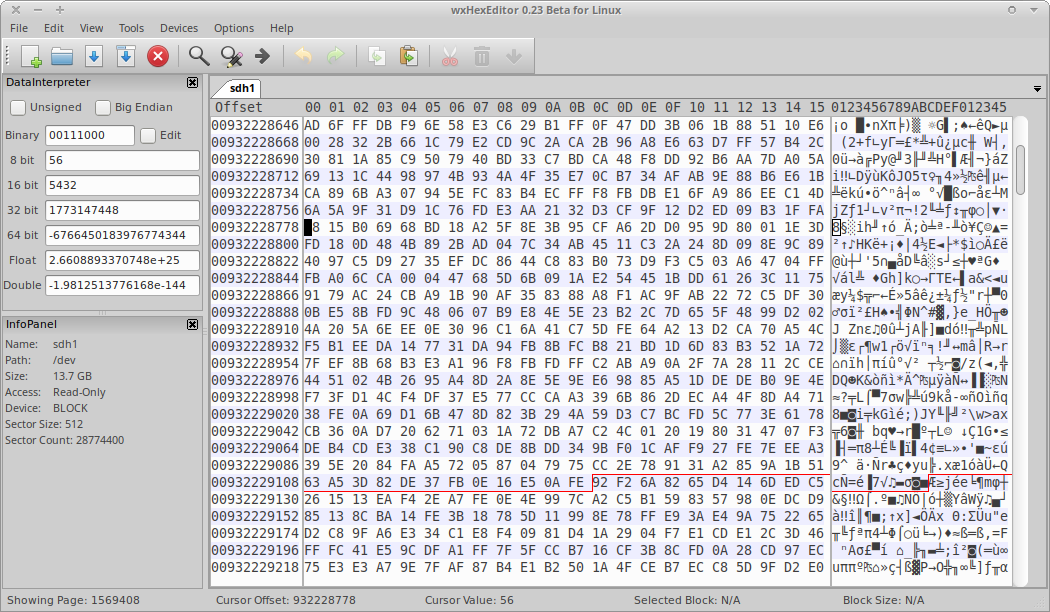Enable the Unsigned checkbox

point(18,107)
